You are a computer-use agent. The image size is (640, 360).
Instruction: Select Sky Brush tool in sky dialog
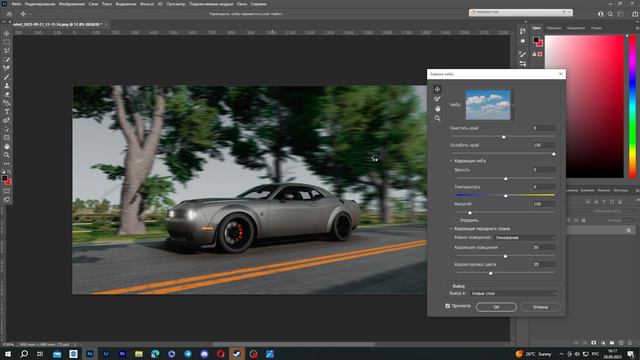click(437, 99)
